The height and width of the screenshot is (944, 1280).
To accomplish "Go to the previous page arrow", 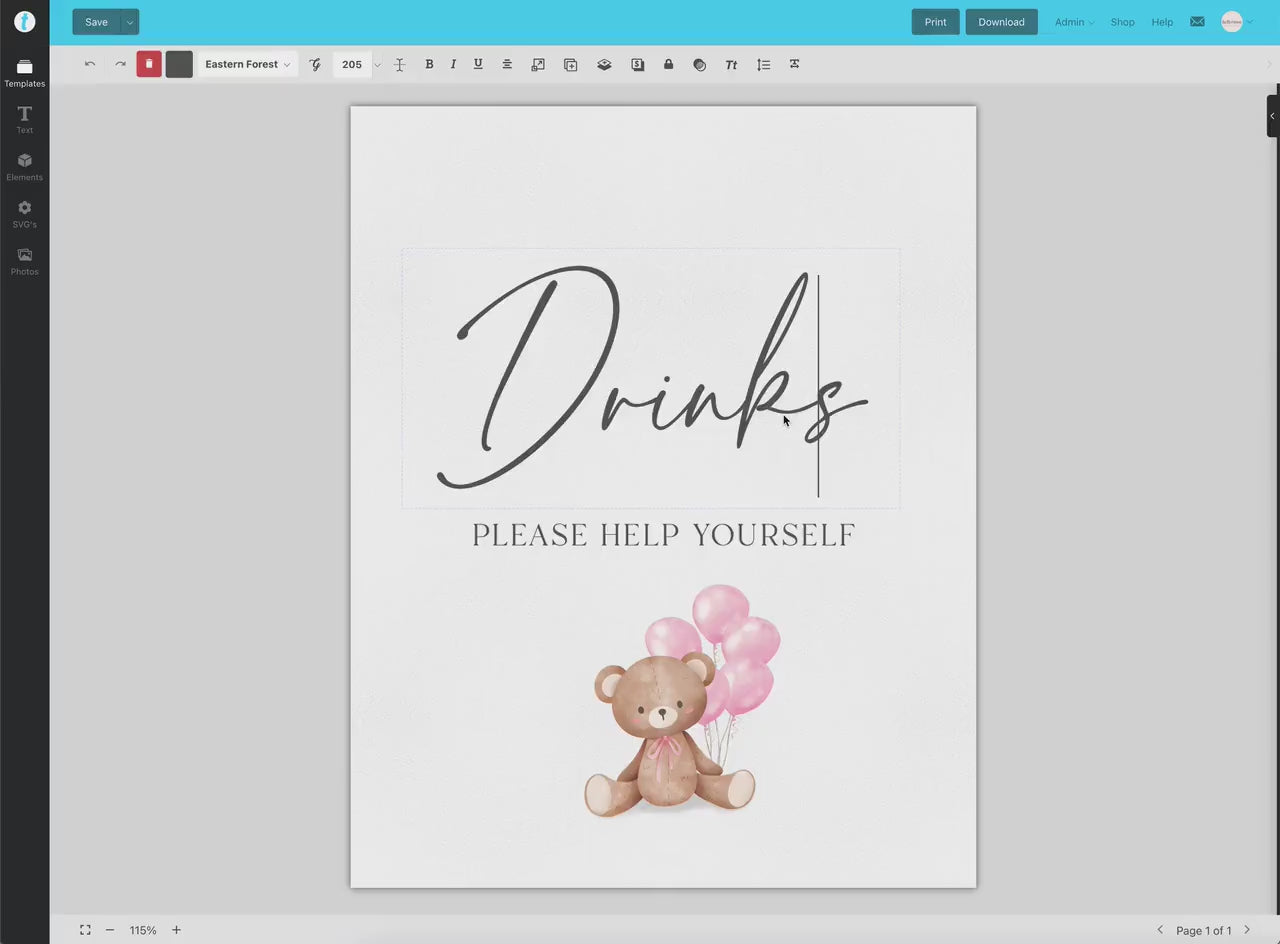I will pos(1160,930).
